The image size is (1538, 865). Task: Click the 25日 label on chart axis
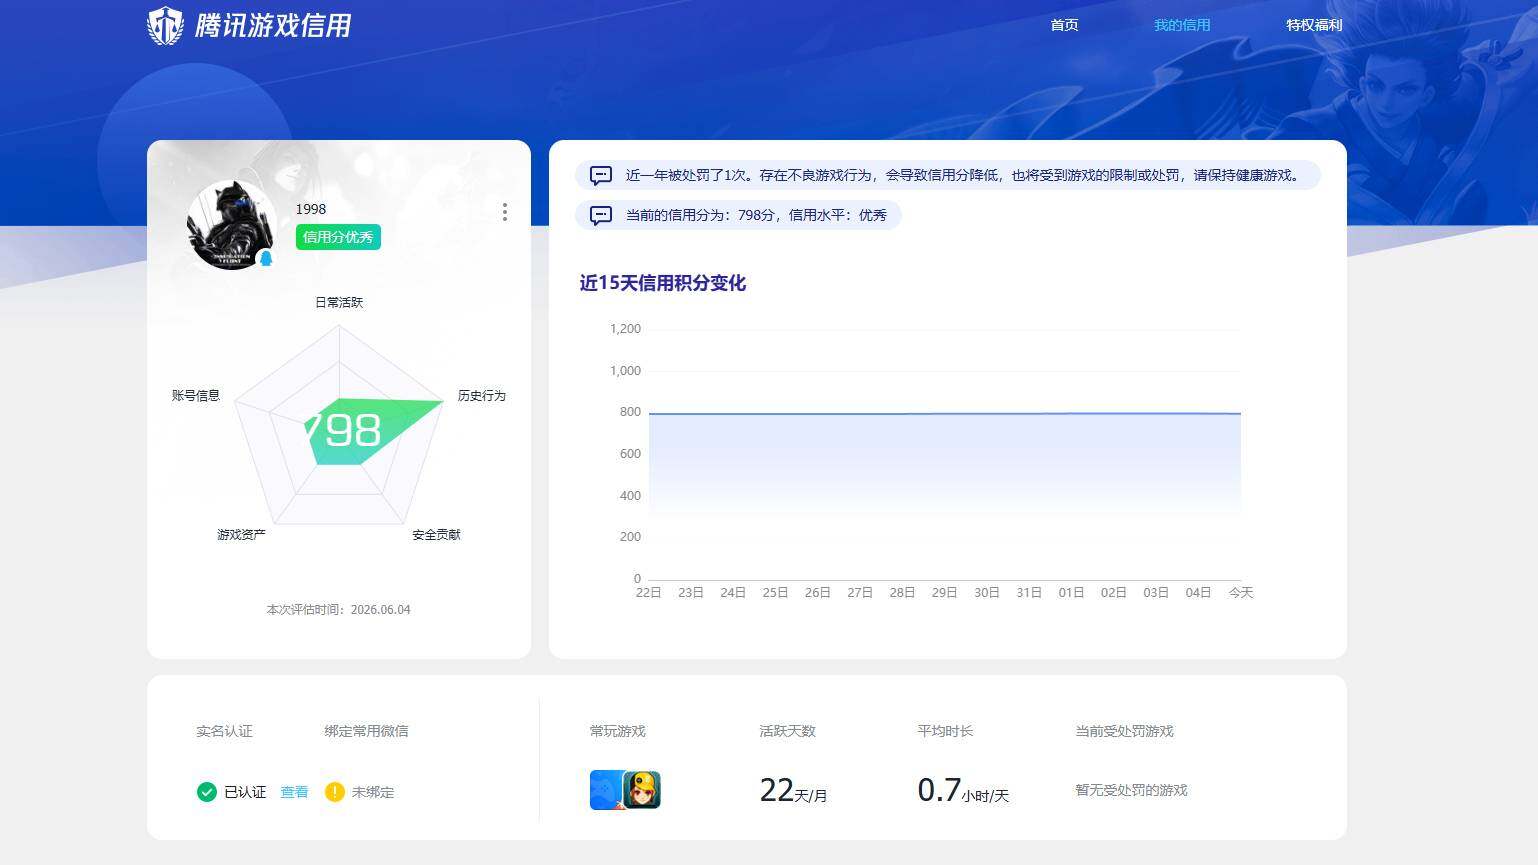point(775,592)
